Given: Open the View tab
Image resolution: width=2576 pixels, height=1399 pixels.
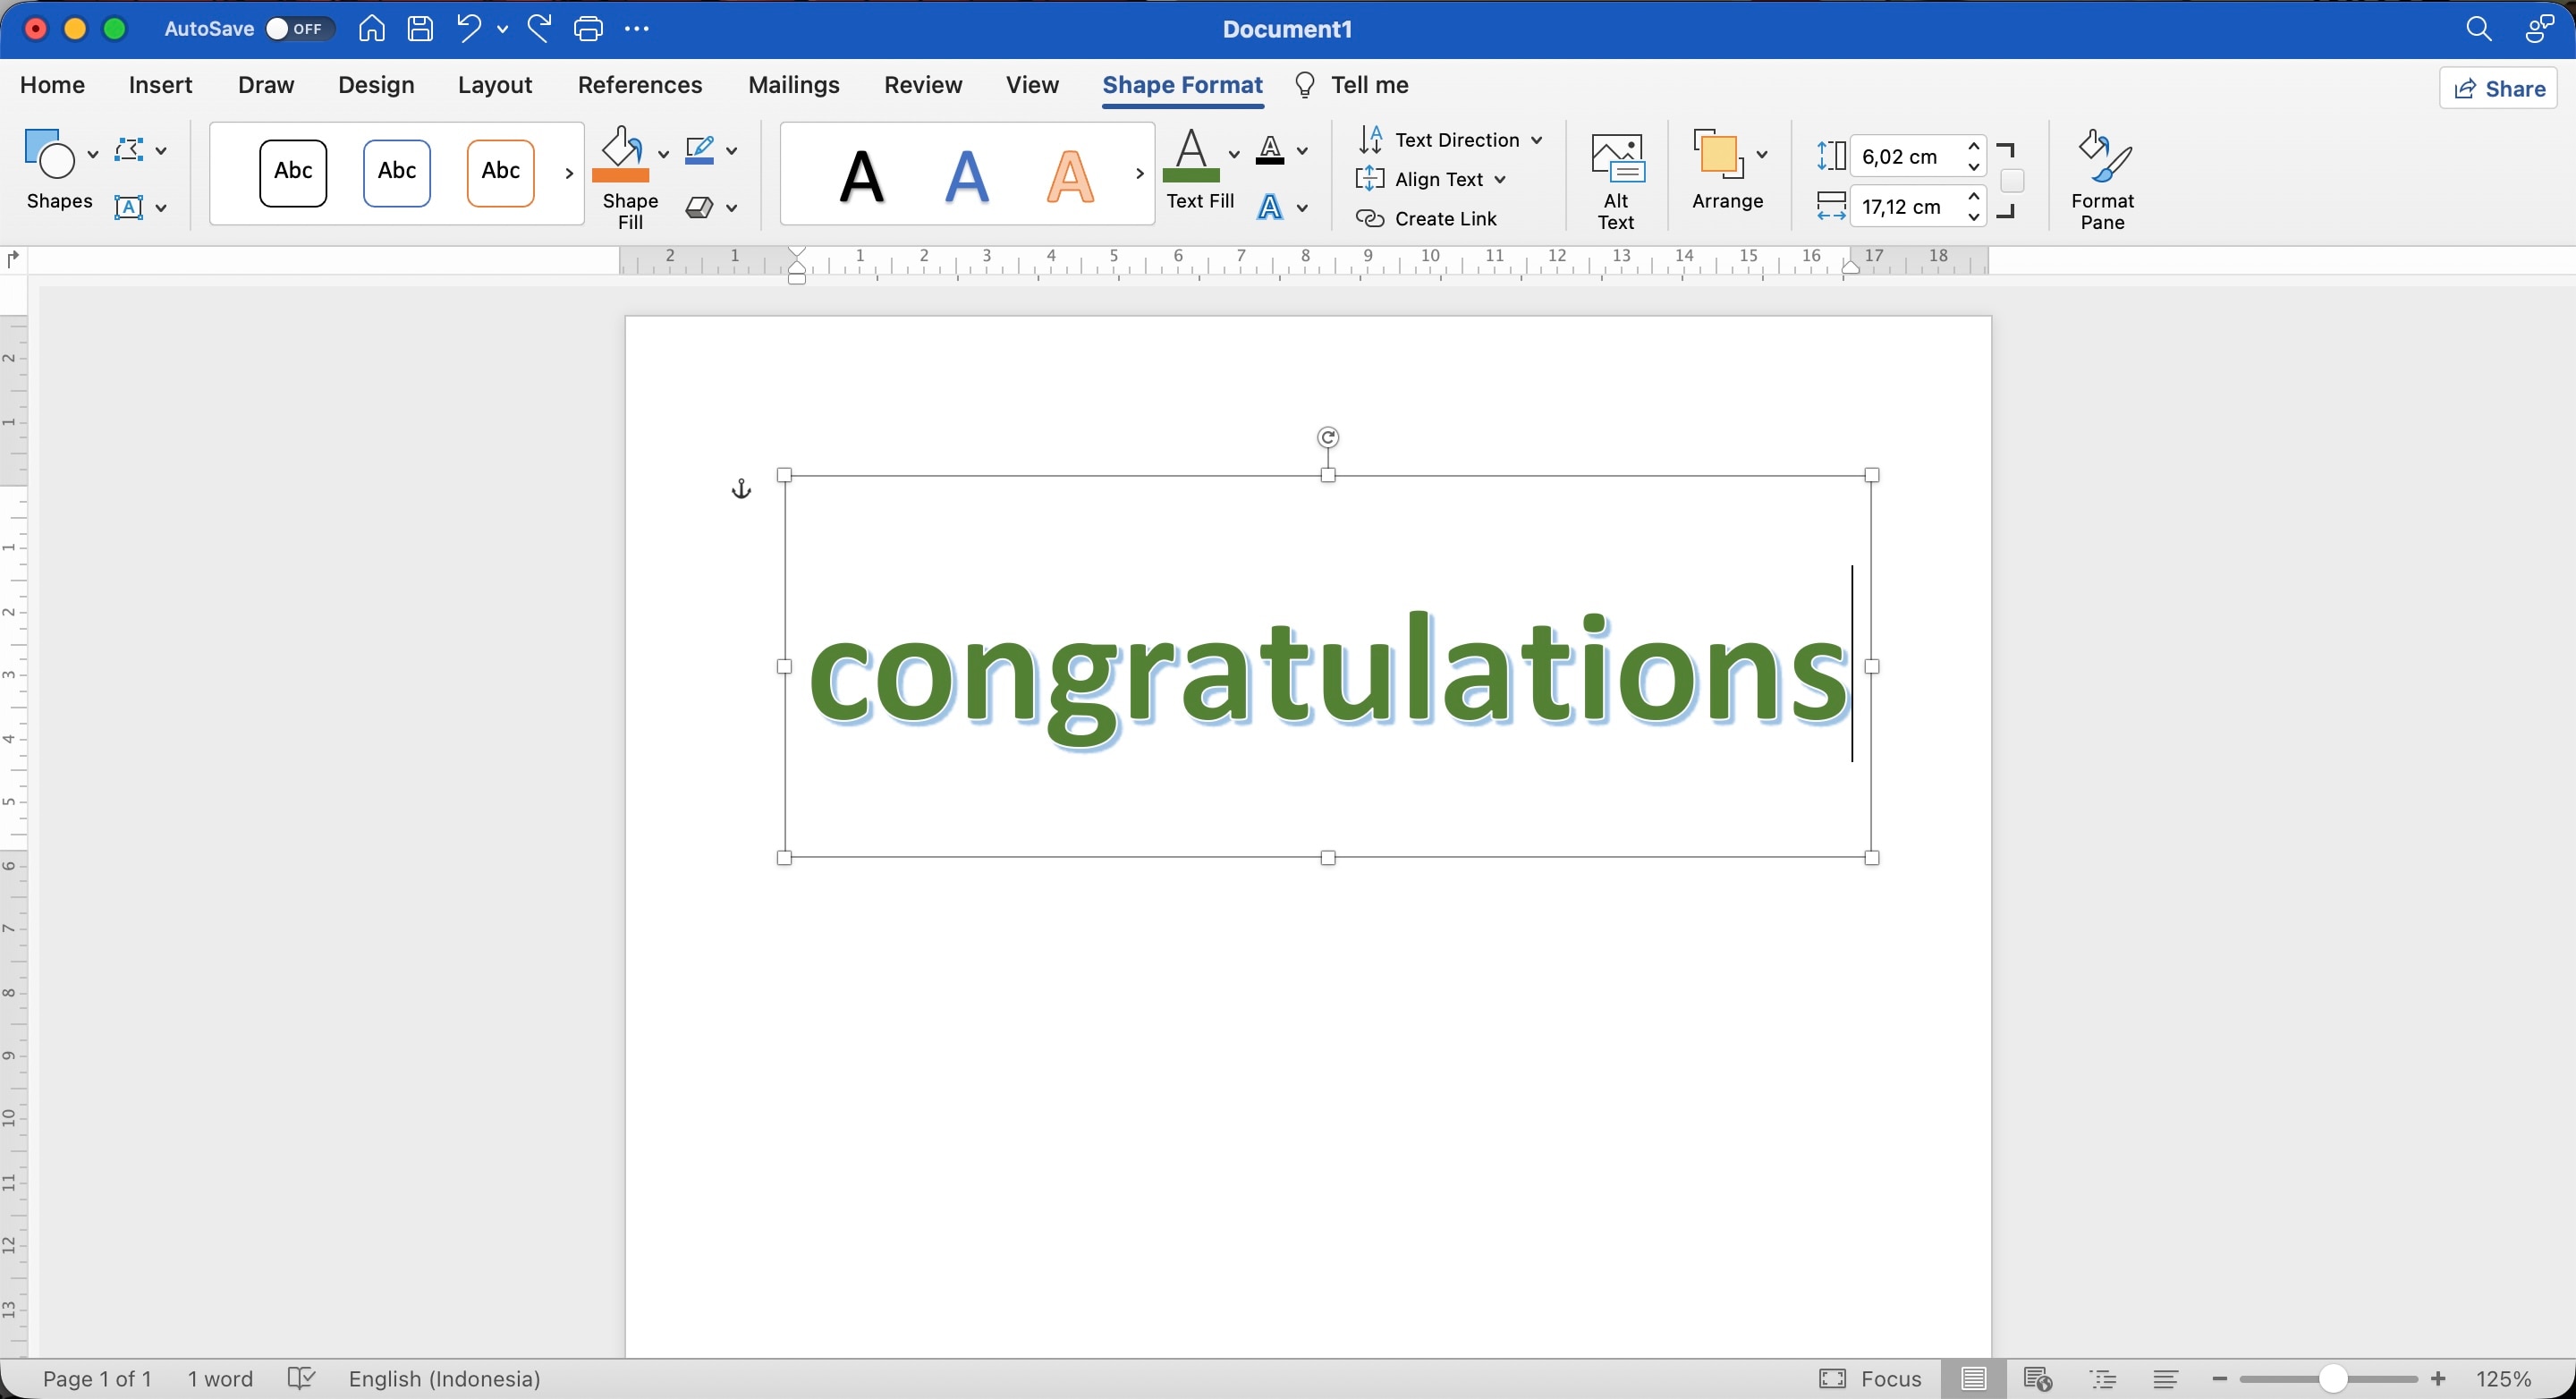Looking at the screenshot, I should coord(1032,85).
